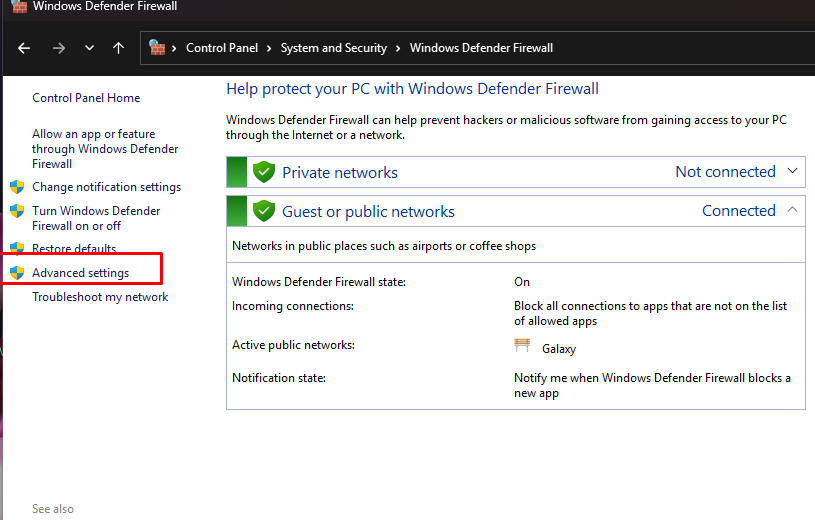
Task: Go up one level with Up arrow
Action: coord(119,48)
